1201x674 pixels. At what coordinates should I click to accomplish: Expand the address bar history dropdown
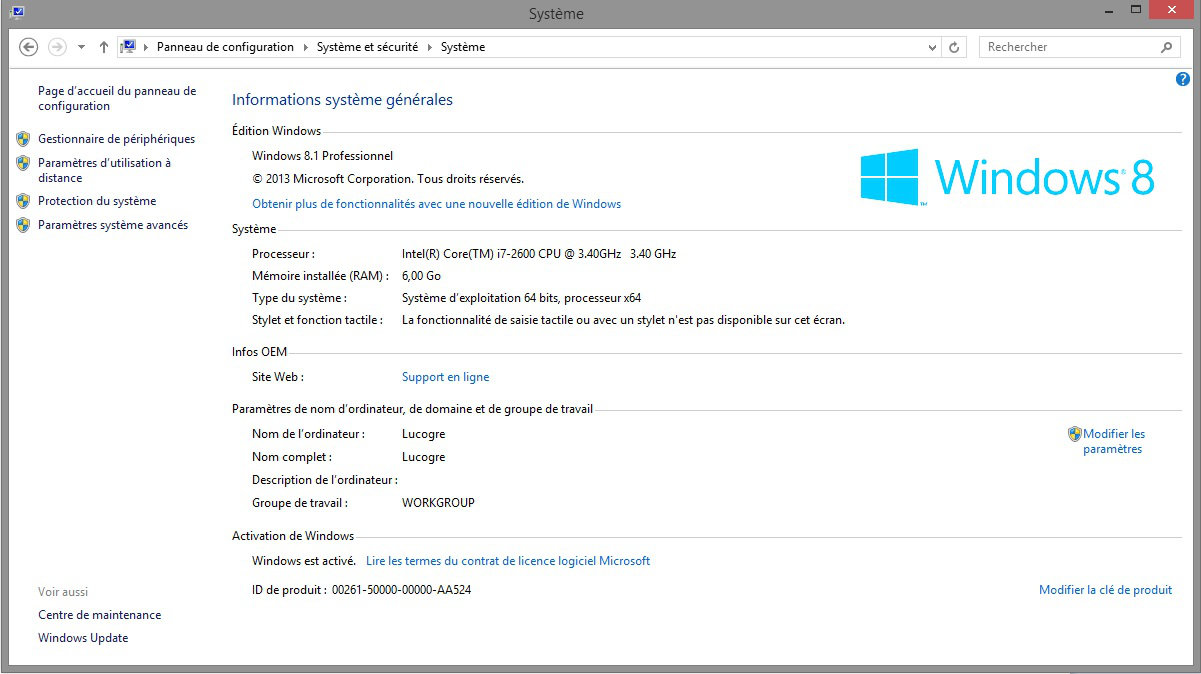tap(932, 47)
